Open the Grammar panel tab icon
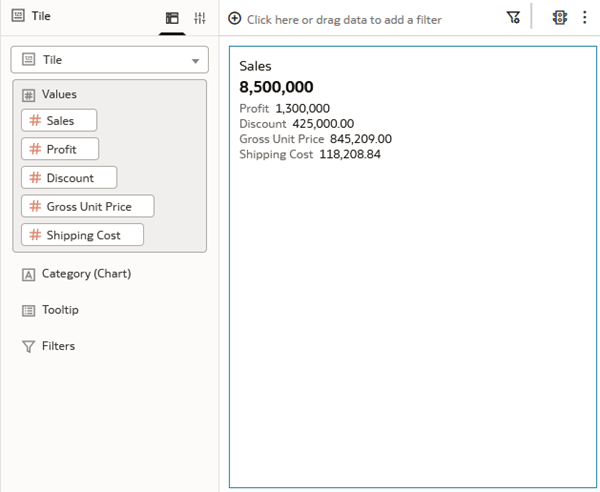This screenshot has height=492, width=600. pos(172,18)
